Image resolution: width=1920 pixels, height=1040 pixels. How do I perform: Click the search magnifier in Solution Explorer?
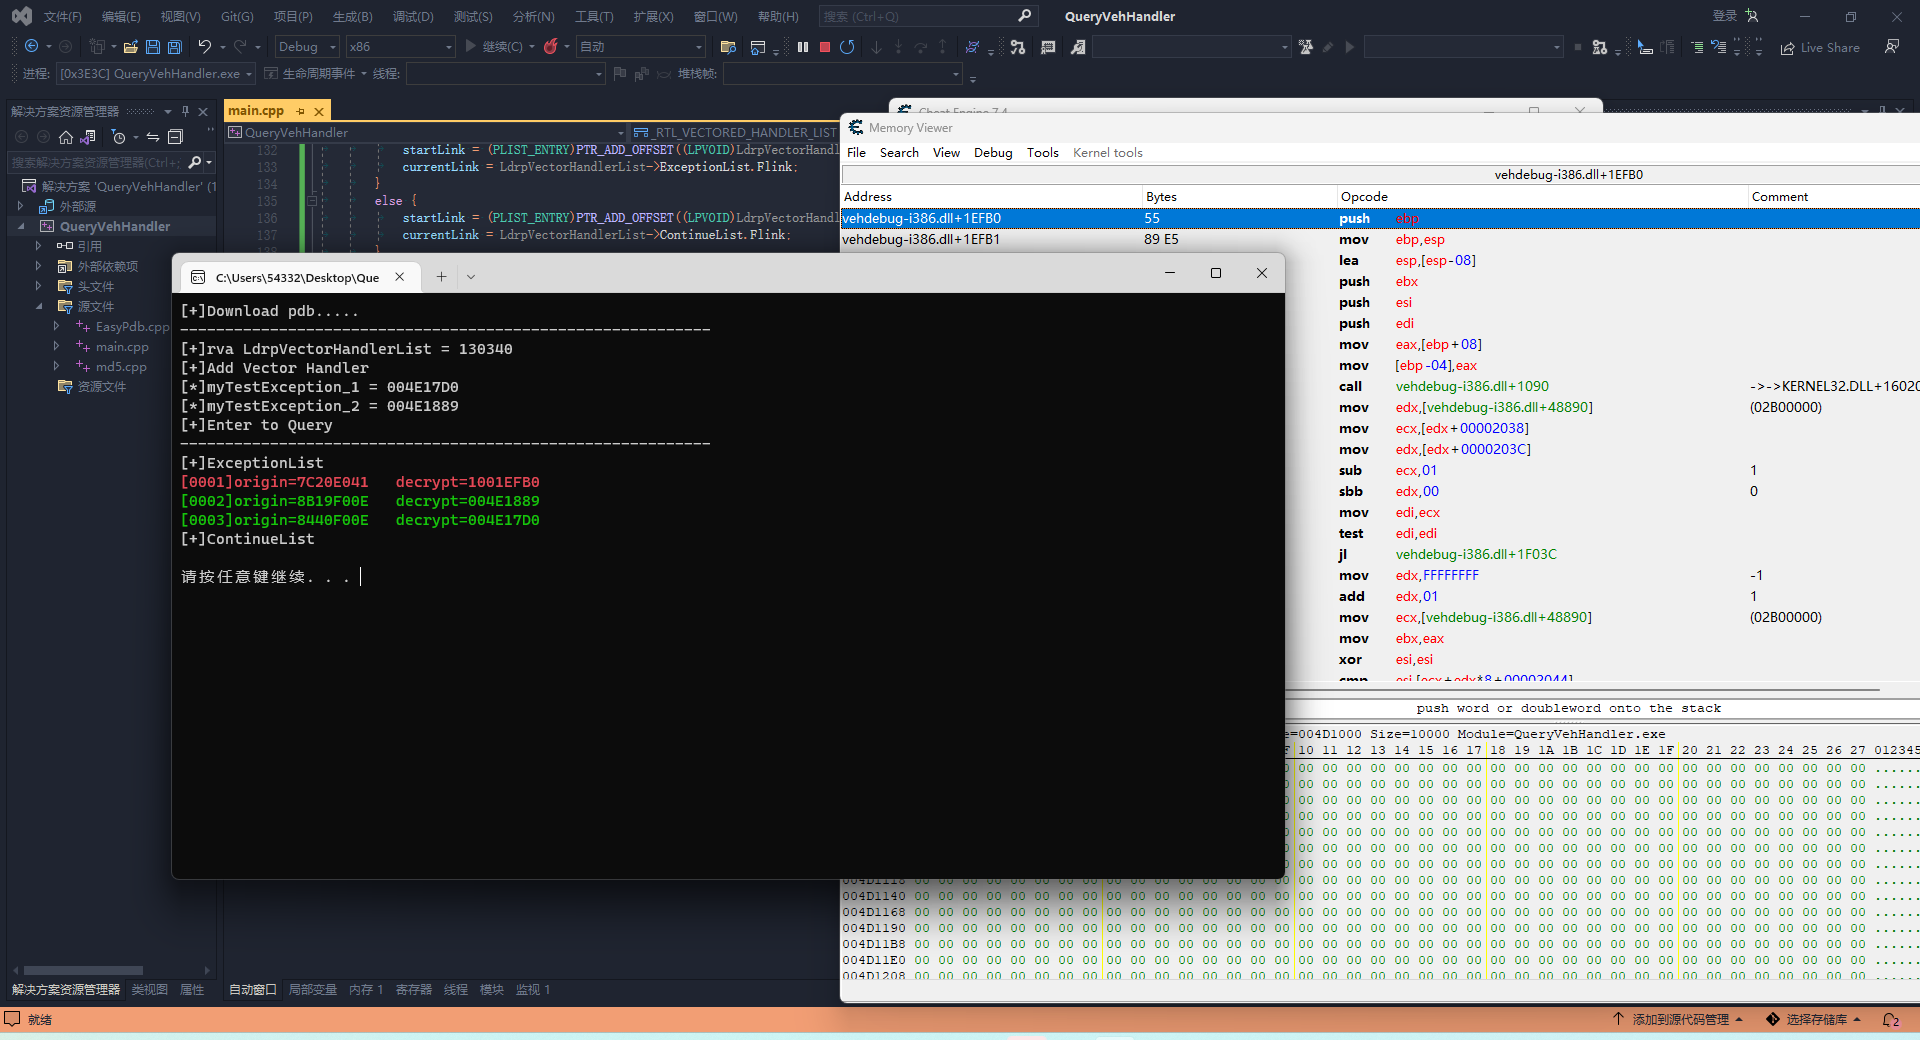click(195, 162)
